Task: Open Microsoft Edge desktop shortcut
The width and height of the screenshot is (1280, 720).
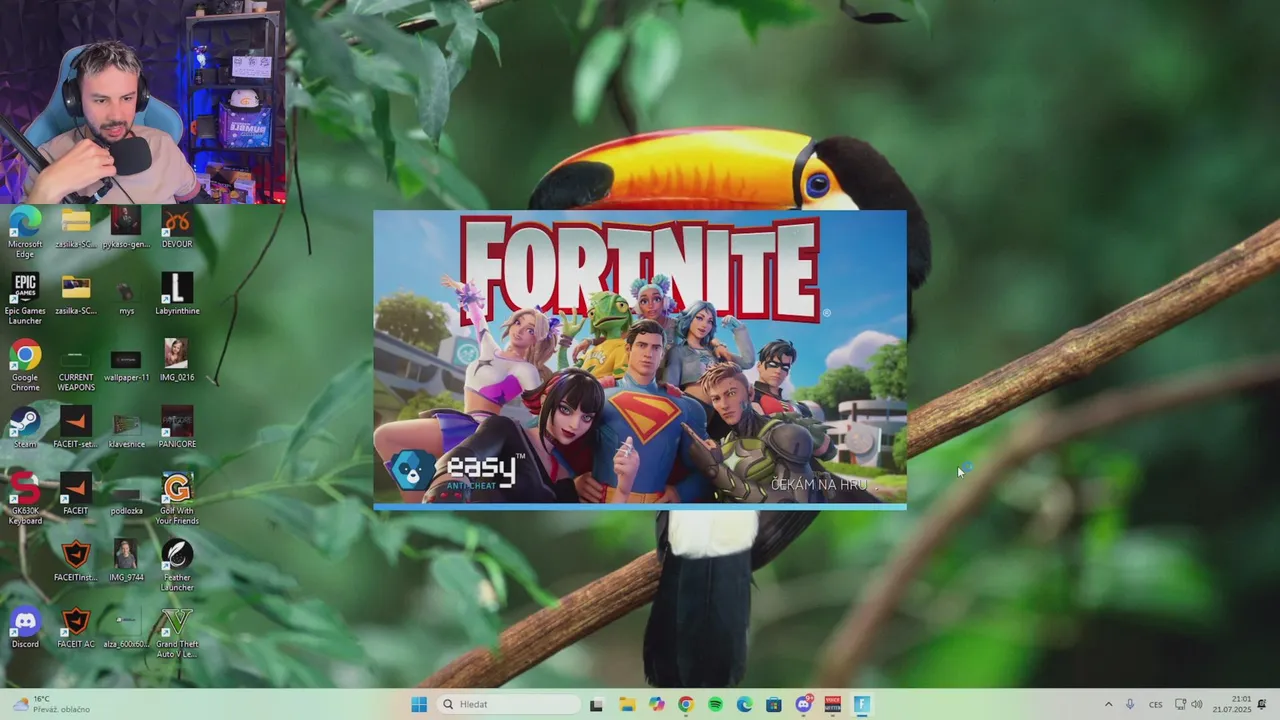Action: pos(25,232)
